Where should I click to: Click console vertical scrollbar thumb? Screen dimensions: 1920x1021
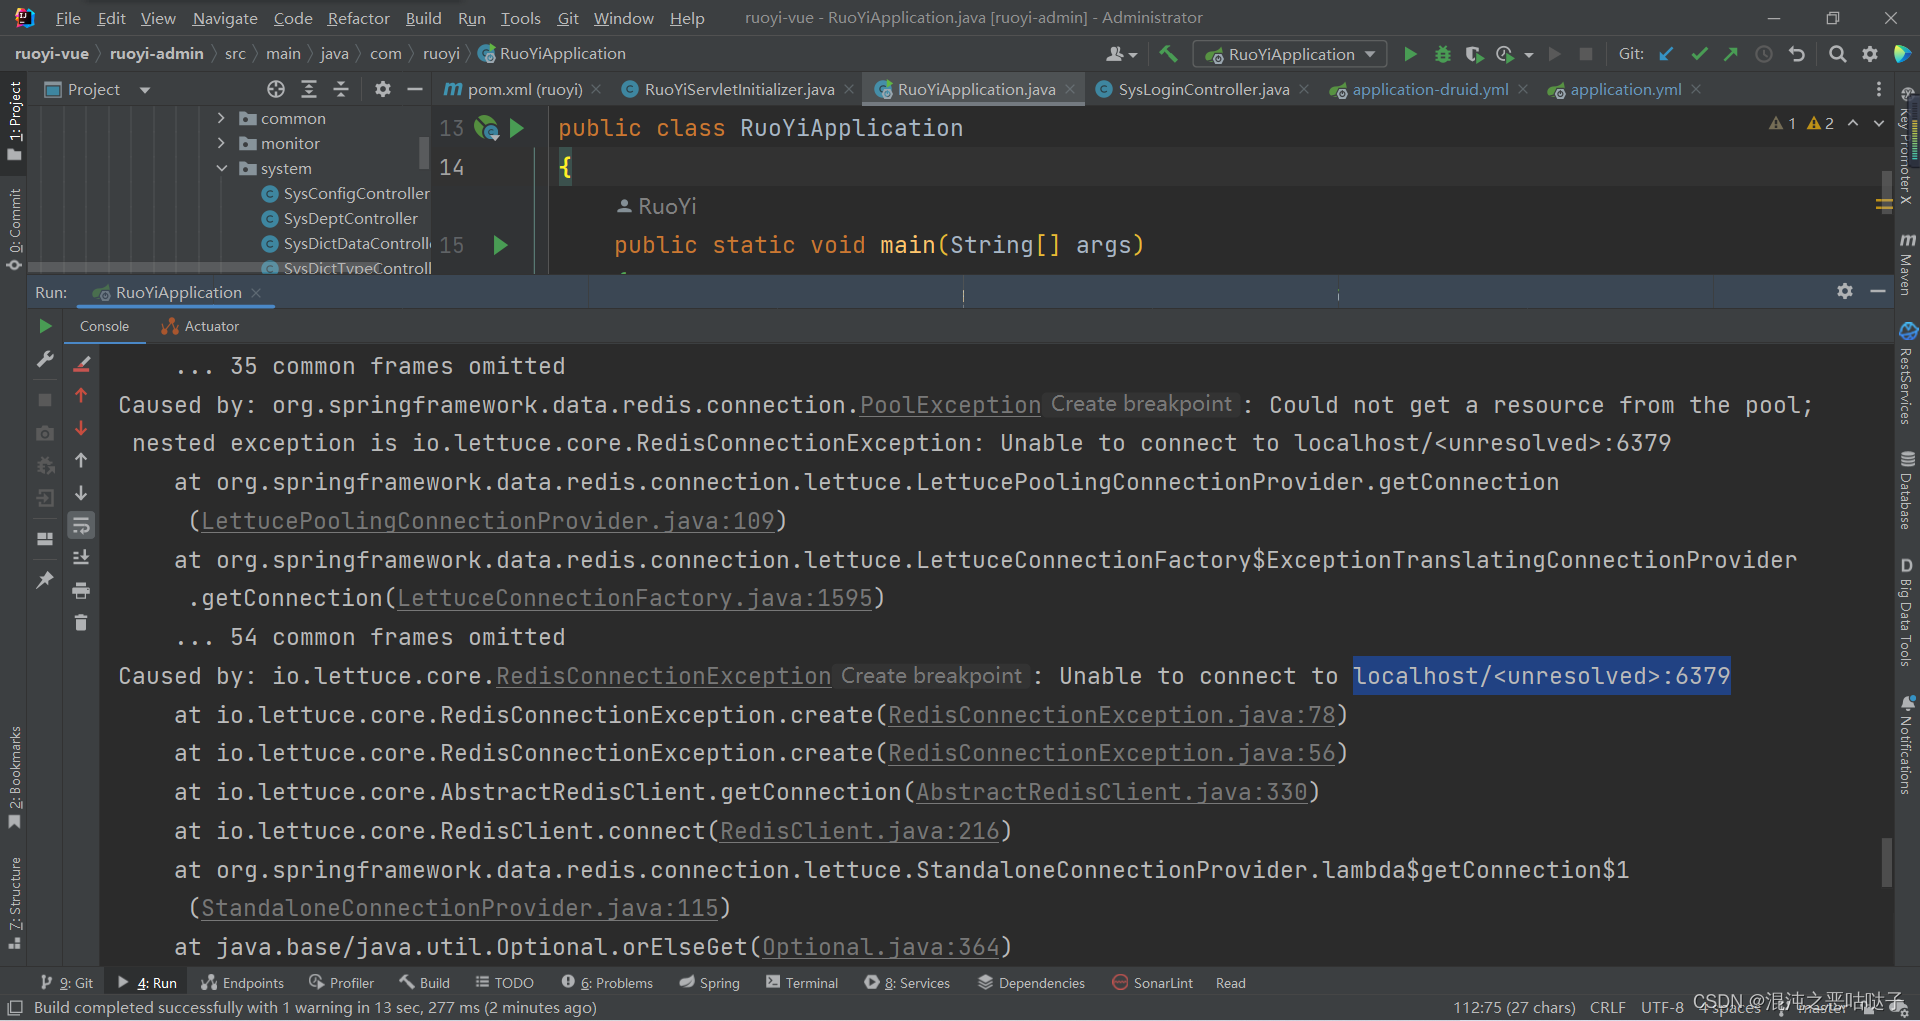point(1887,862)
